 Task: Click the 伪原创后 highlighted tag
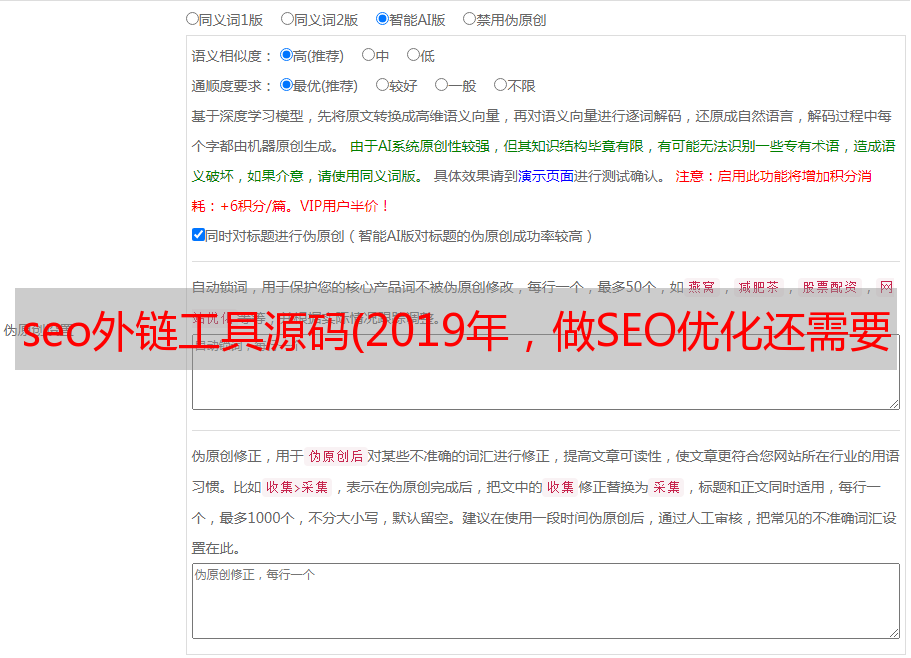pyautogui.click(x=336, y=456)
